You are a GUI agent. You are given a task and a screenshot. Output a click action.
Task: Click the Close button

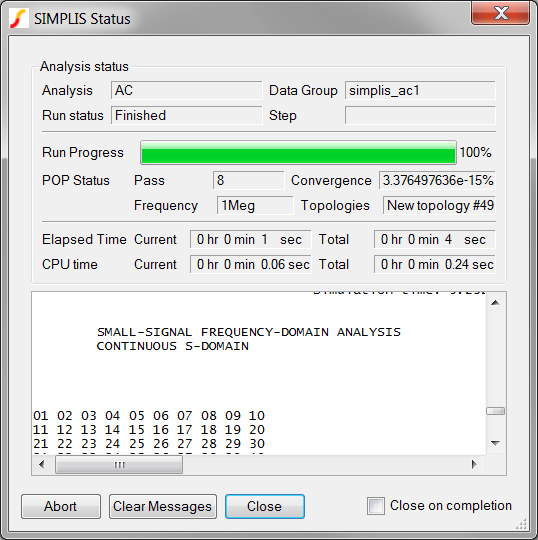click(265, 506)
